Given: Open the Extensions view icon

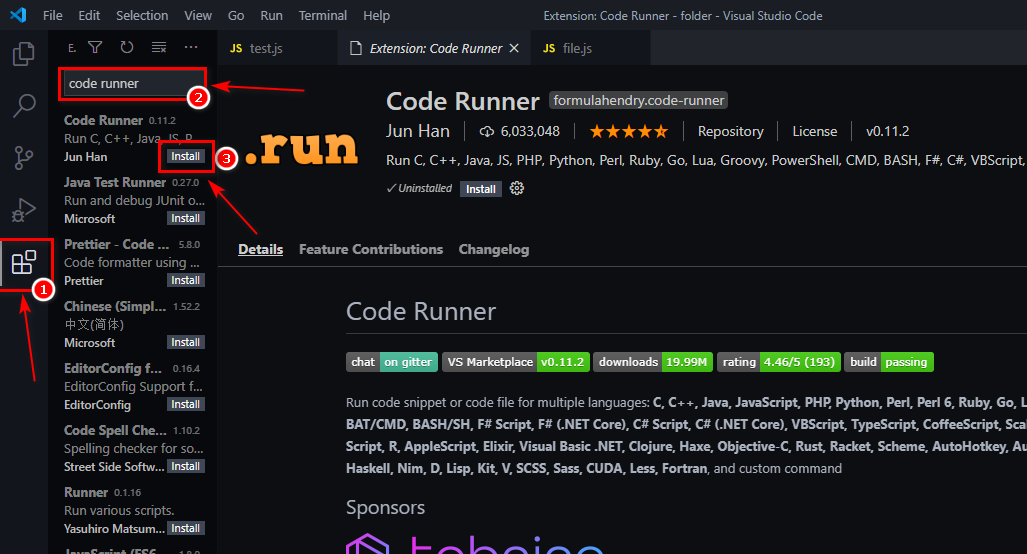Looking at the screenshot, I should (x=24, y=263).
